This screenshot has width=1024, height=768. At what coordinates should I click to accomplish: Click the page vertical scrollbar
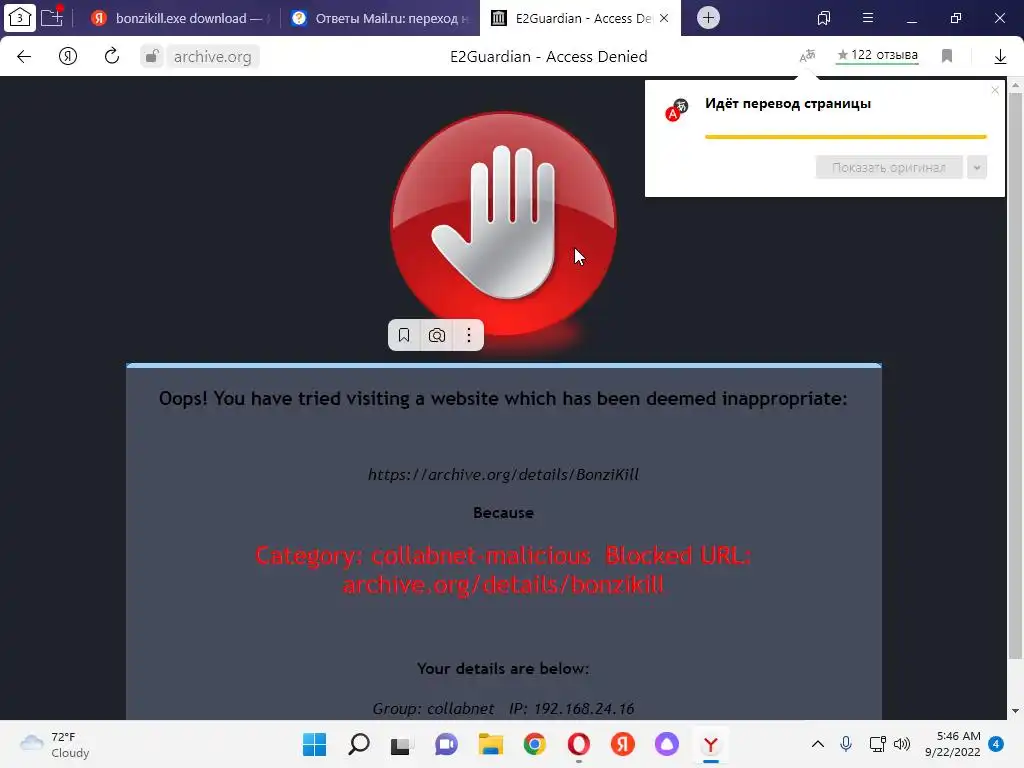1015,376
